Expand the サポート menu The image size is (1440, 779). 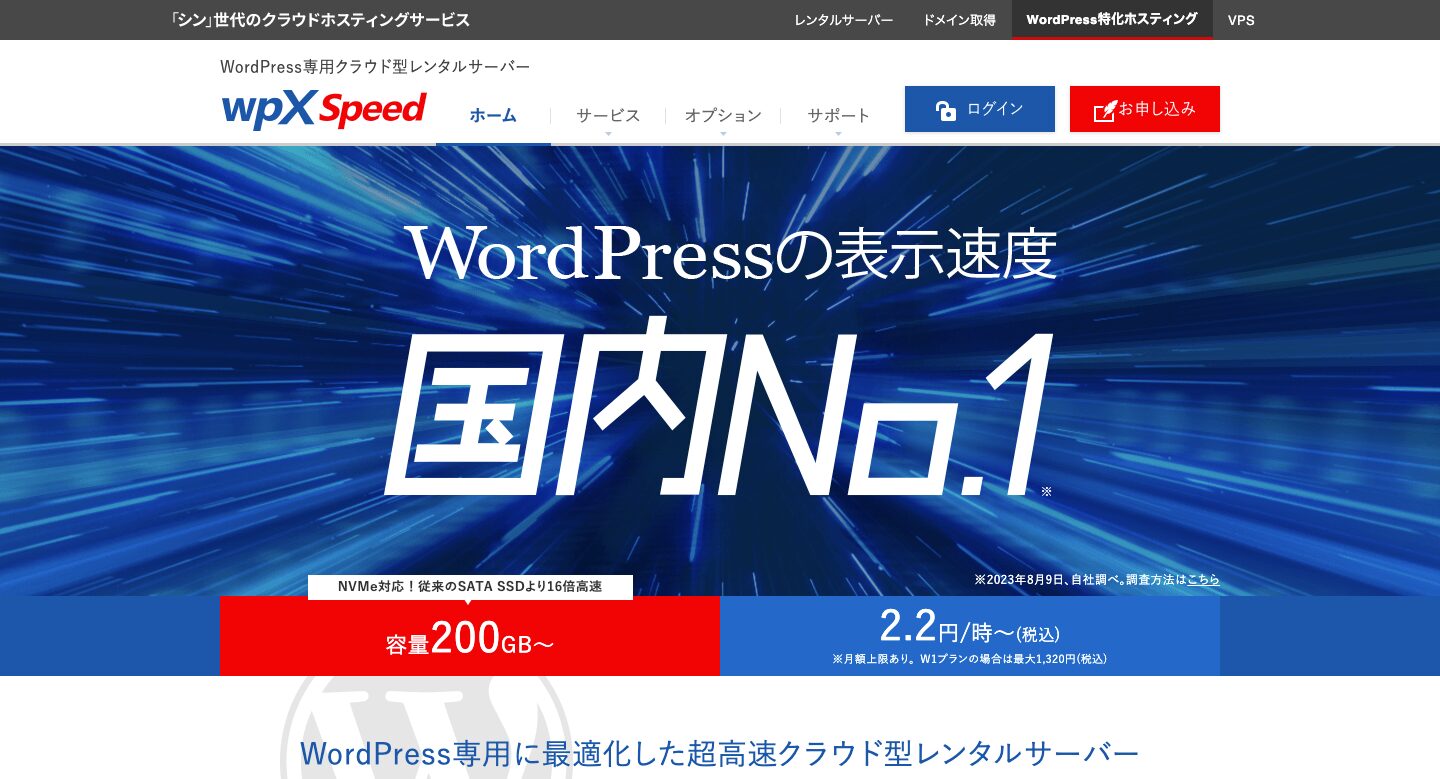point(838,115)
